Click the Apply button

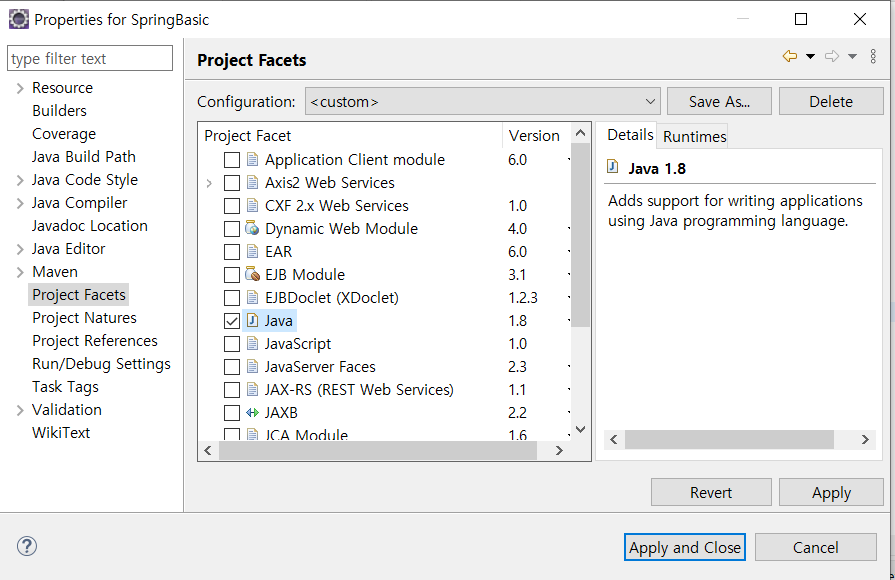click(x=831, y=492)
